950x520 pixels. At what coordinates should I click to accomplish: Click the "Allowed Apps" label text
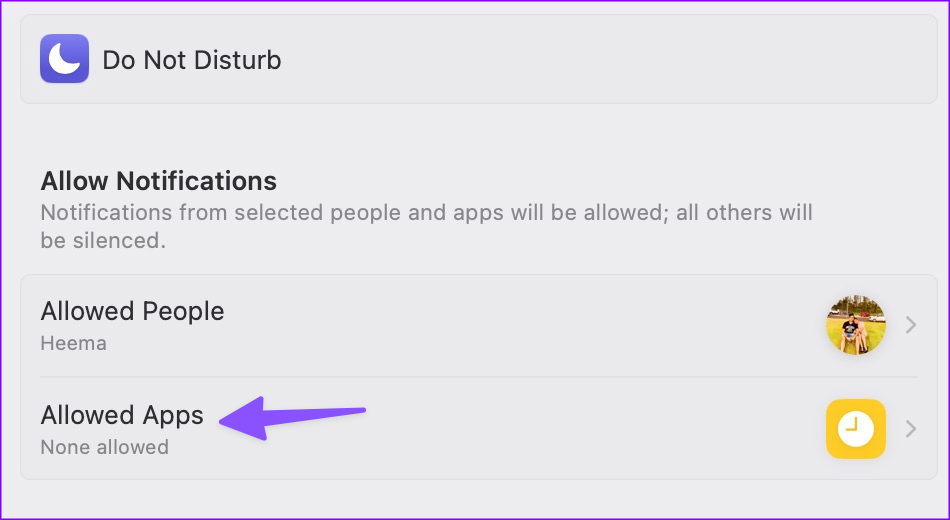coord(122,415)
